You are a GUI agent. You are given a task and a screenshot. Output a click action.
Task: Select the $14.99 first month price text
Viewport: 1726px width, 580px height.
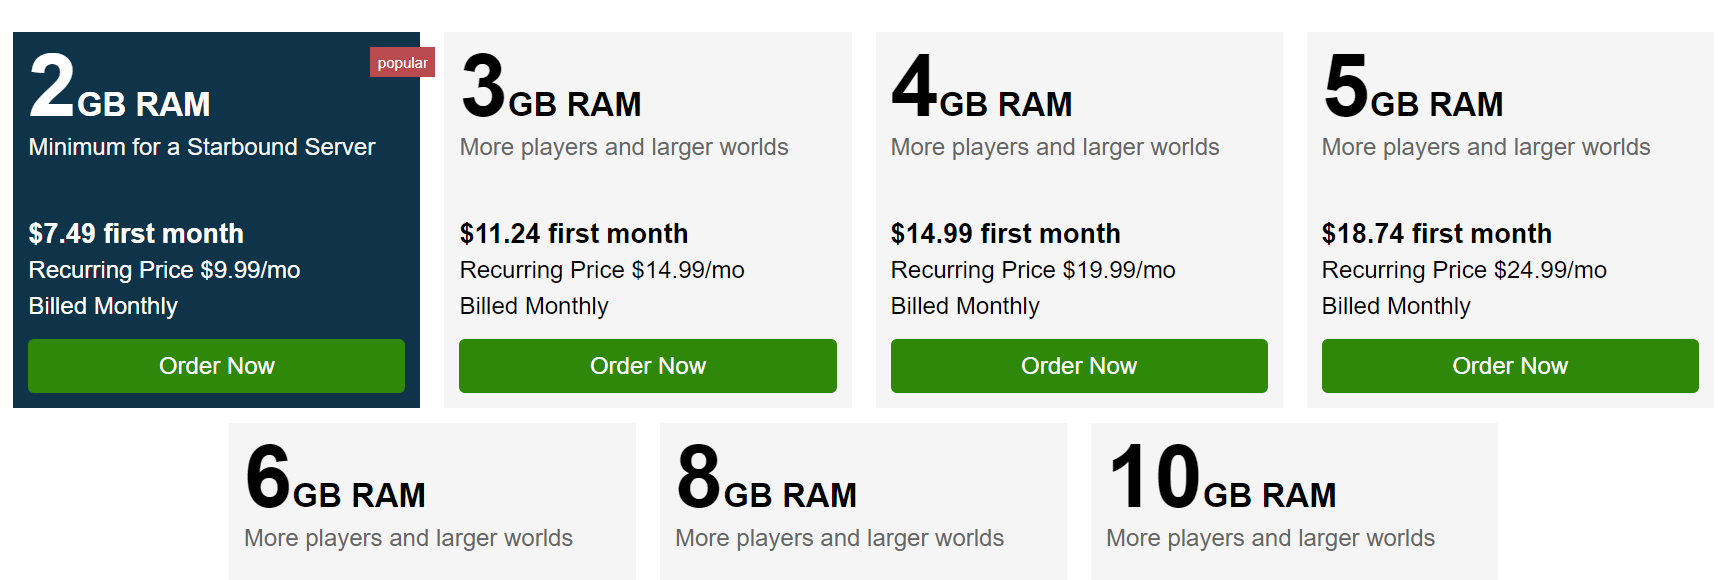[x=1005, y=234]
